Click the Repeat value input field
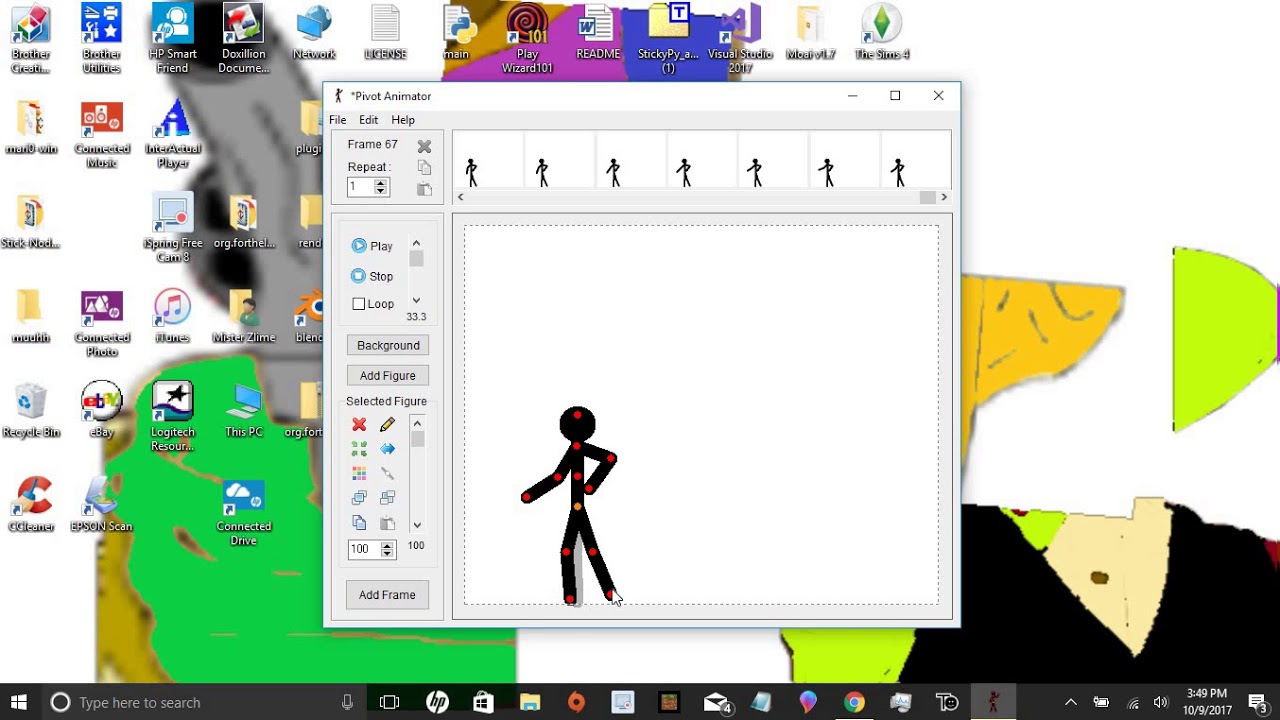Image resolution: width=1280 pixels, height=720 pixels. pos(360,187)
